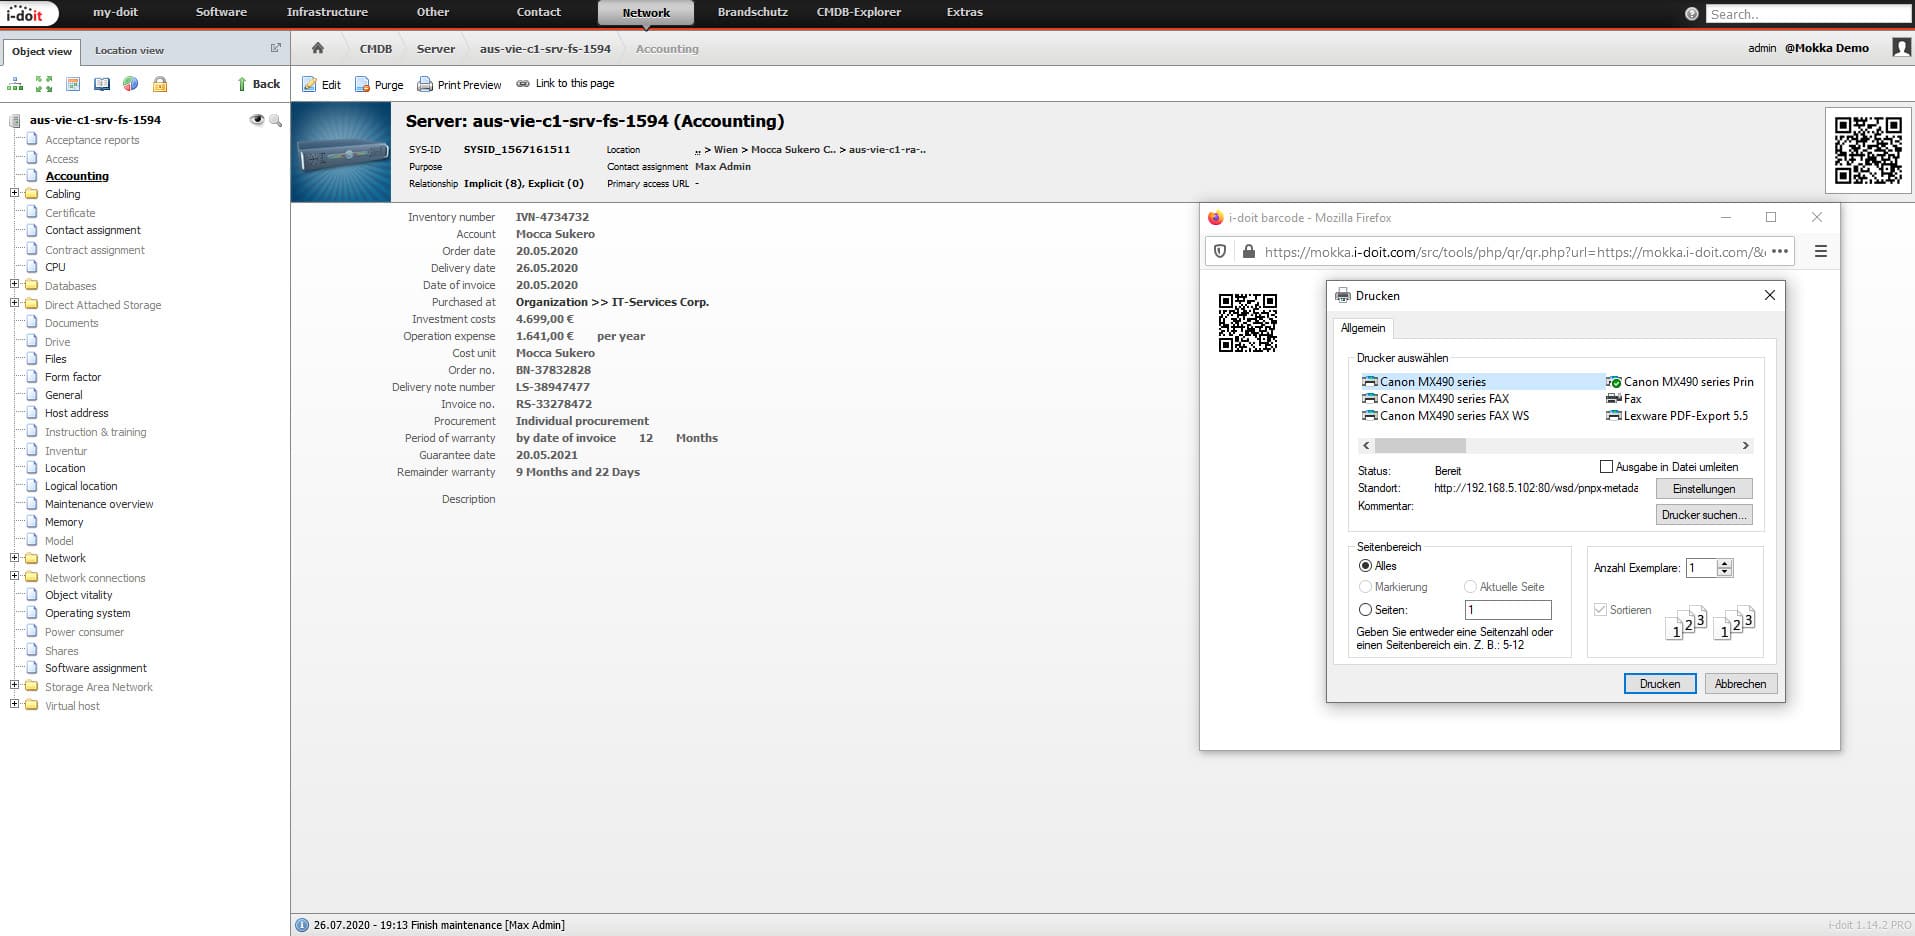Click the yellow lock icon in the toolbar
This screenshot has height=936, width=1915.
coord(160,84)
